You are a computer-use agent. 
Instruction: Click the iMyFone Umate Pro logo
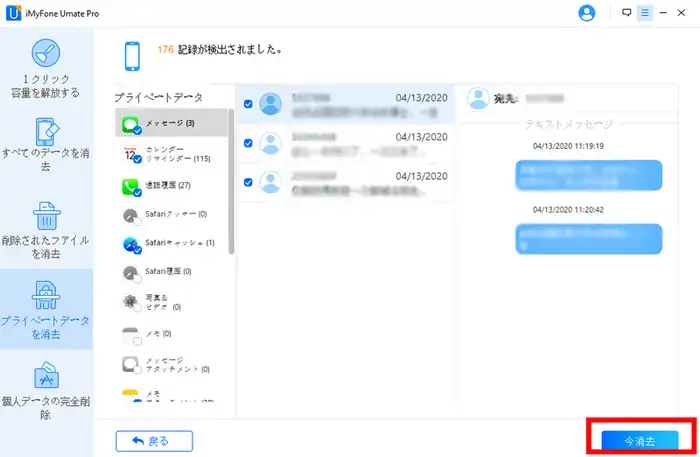pos(13,13)
